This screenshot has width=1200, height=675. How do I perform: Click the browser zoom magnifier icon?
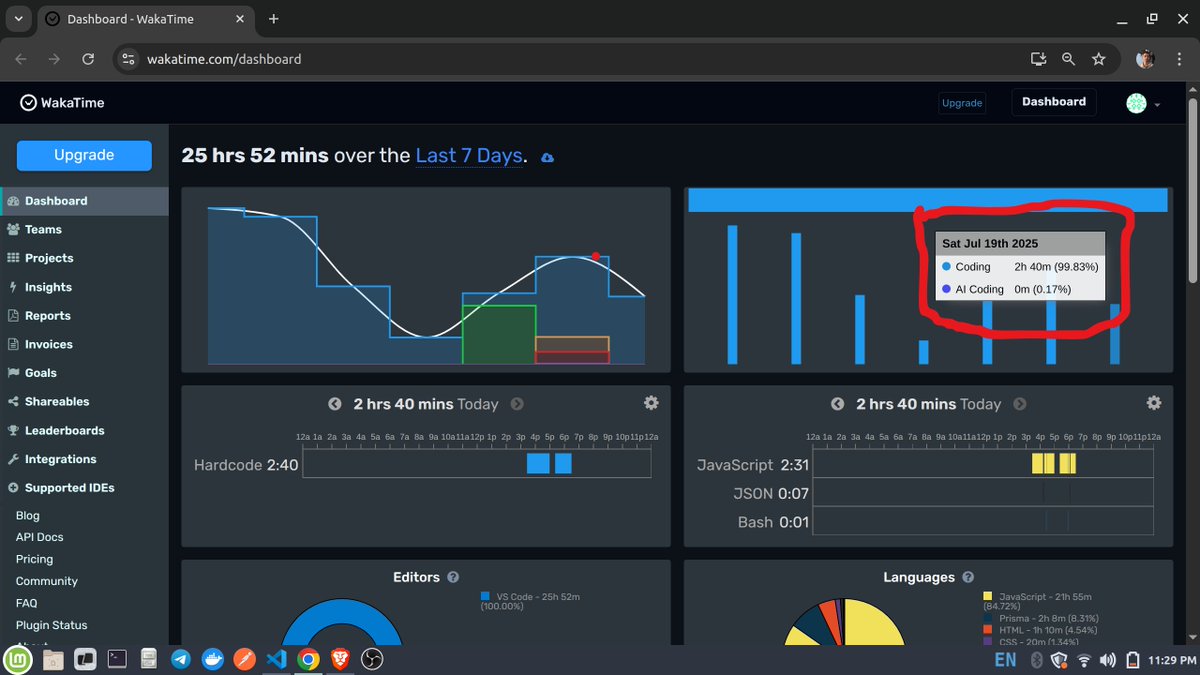[x=1069, y=59]
